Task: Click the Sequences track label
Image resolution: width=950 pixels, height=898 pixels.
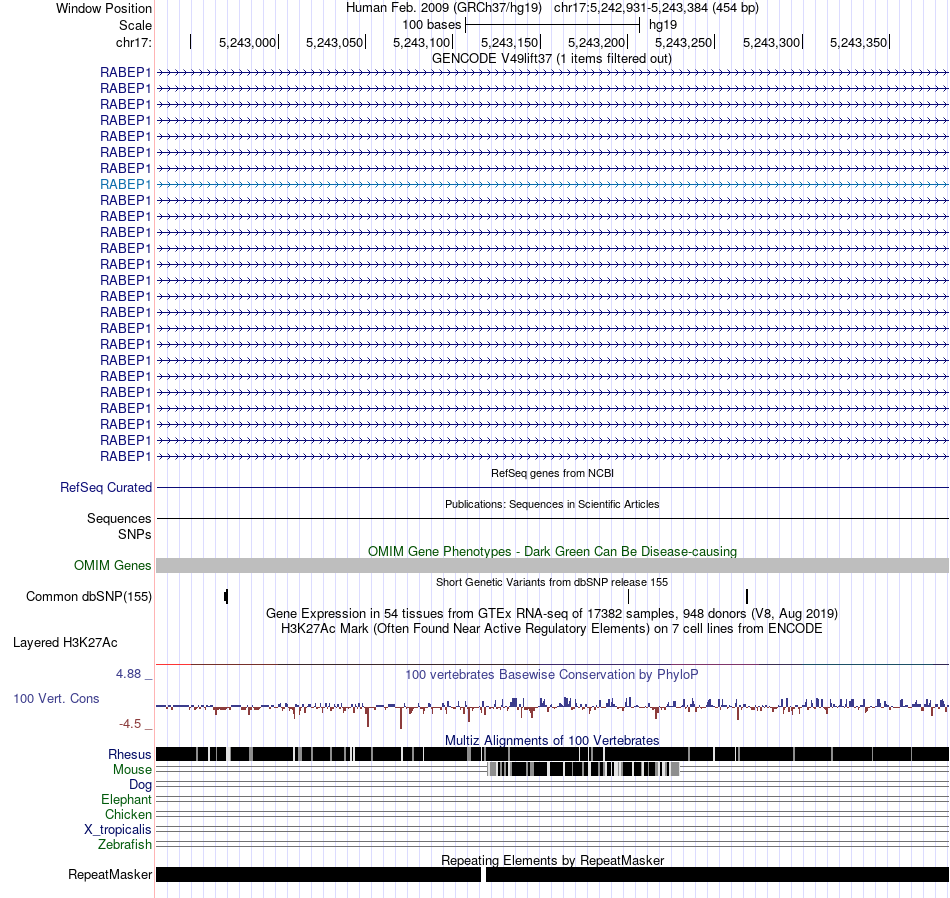Action: [119, 518]
